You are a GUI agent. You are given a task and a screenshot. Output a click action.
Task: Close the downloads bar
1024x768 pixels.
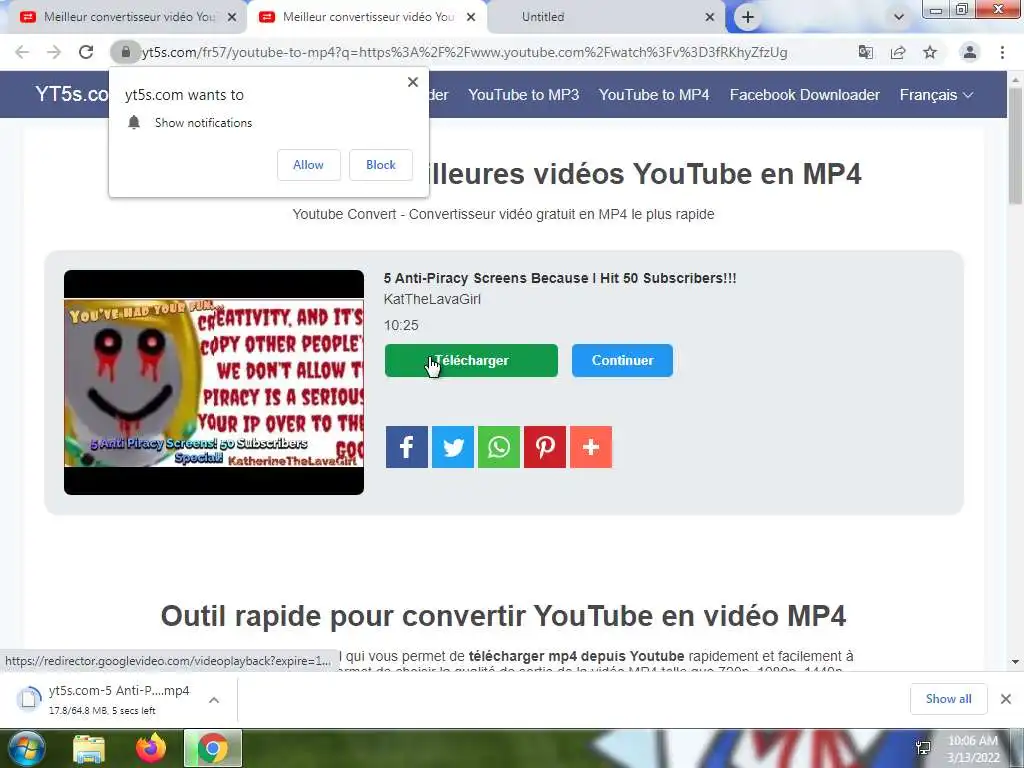(1006, 699)
